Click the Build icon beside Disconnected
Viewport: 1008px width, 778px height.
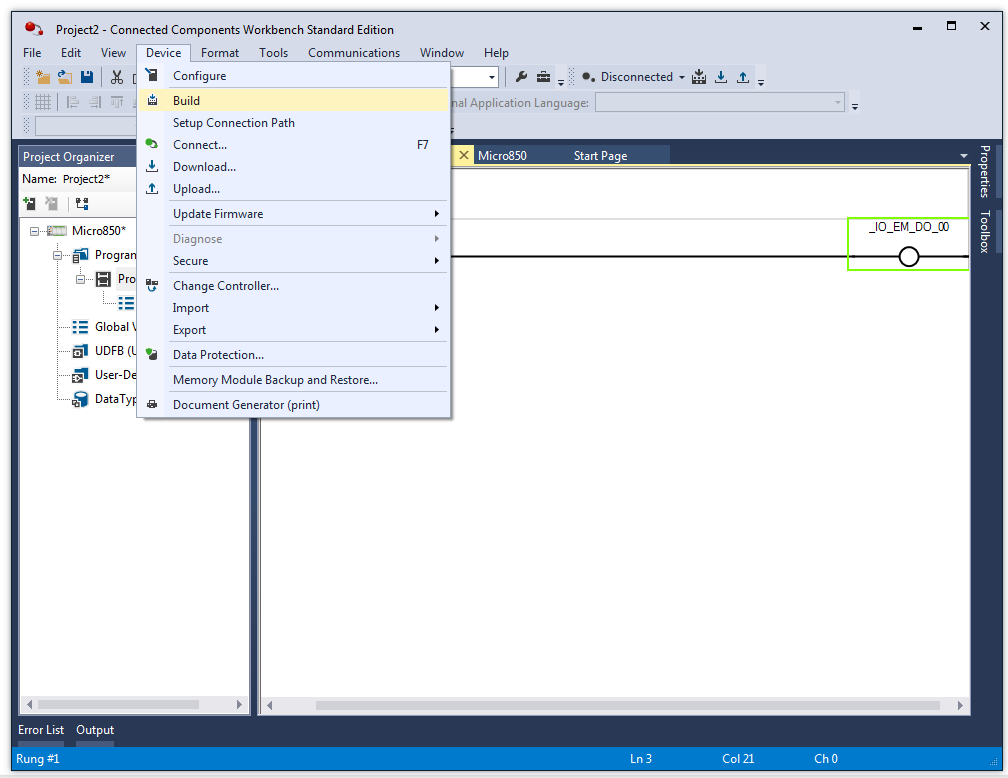point(699,77)
